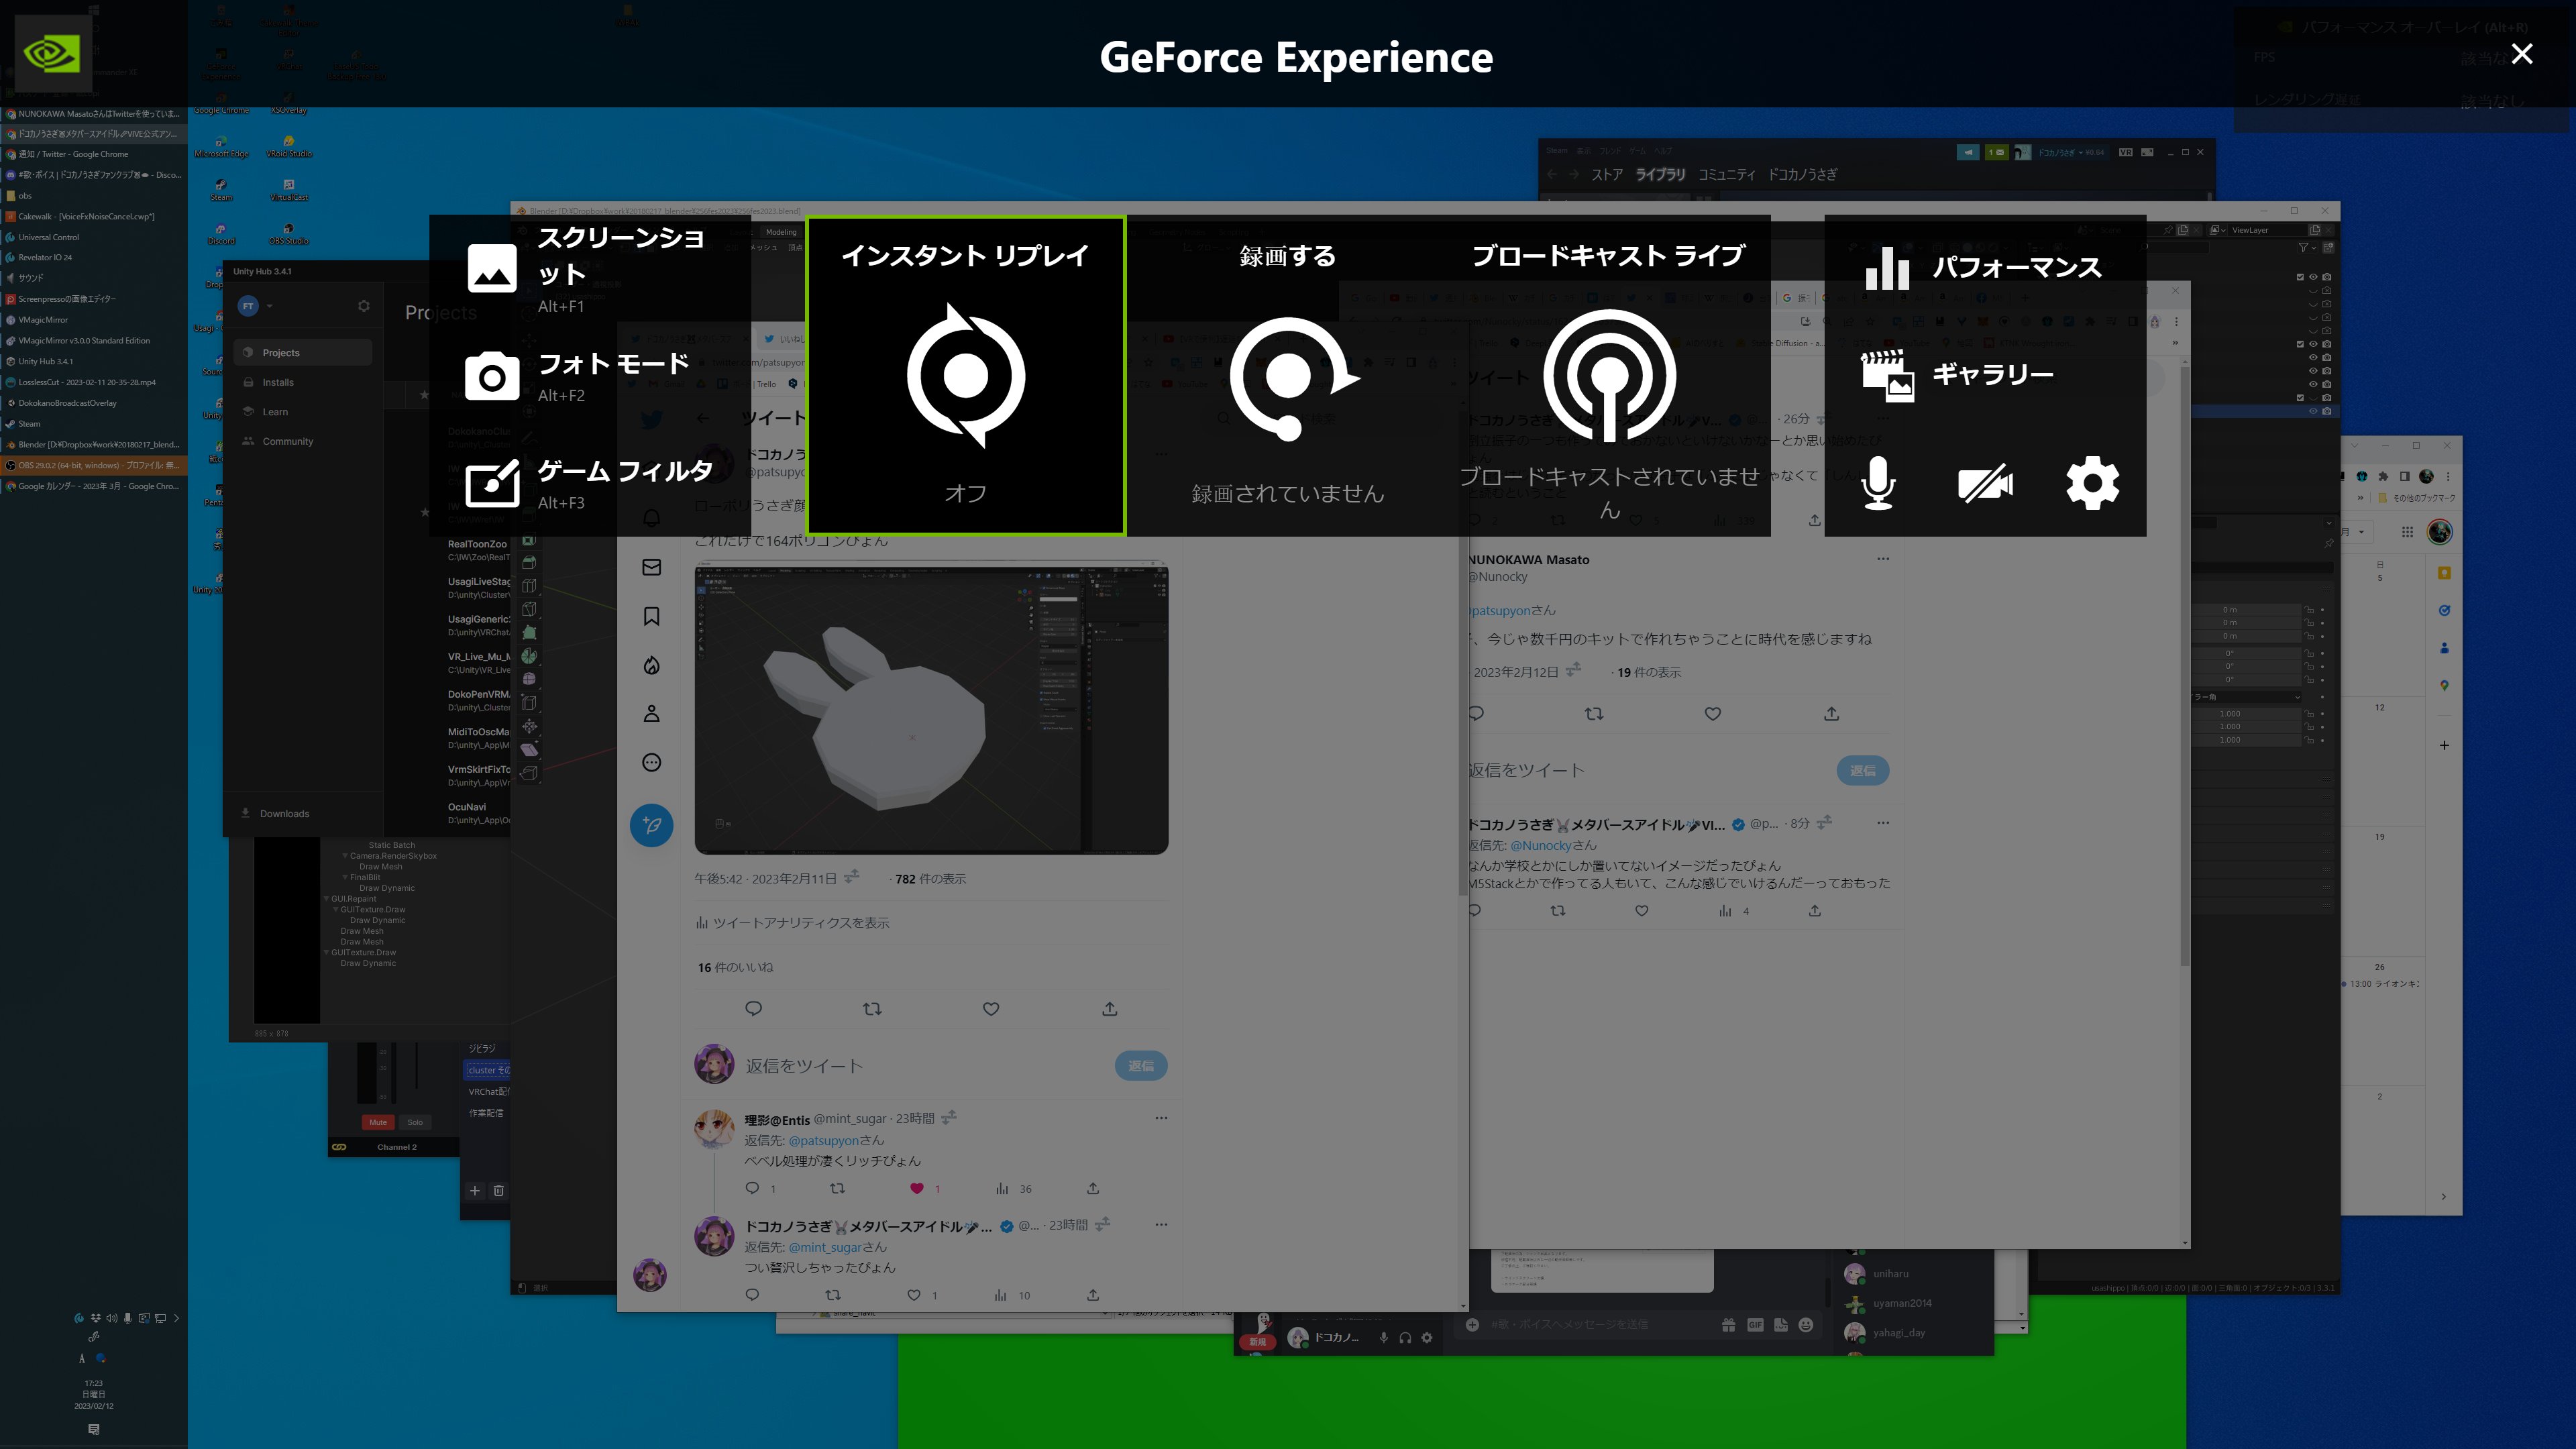Open ストア tab in Steam window
Image resolution: width=2576 pixels, height=1449 pixels.
1607,175
